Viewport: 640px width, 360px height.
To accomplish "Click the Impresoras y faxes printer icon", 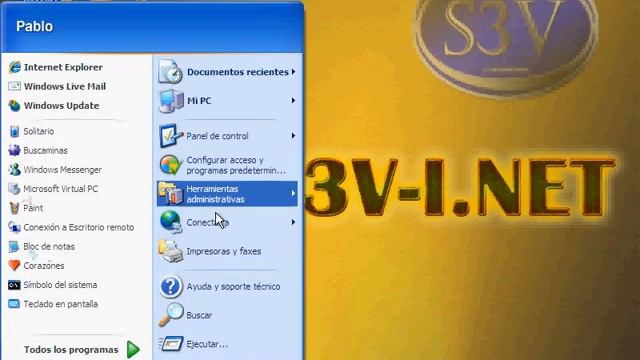I will (171, 251).
